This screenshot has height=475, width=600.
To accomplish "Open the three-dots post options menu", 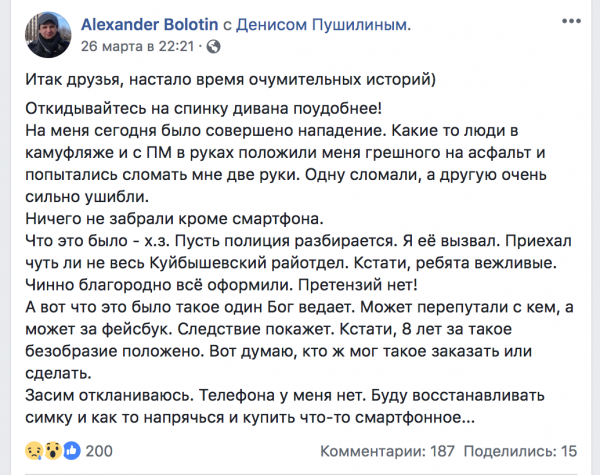I will coord(571,21).
